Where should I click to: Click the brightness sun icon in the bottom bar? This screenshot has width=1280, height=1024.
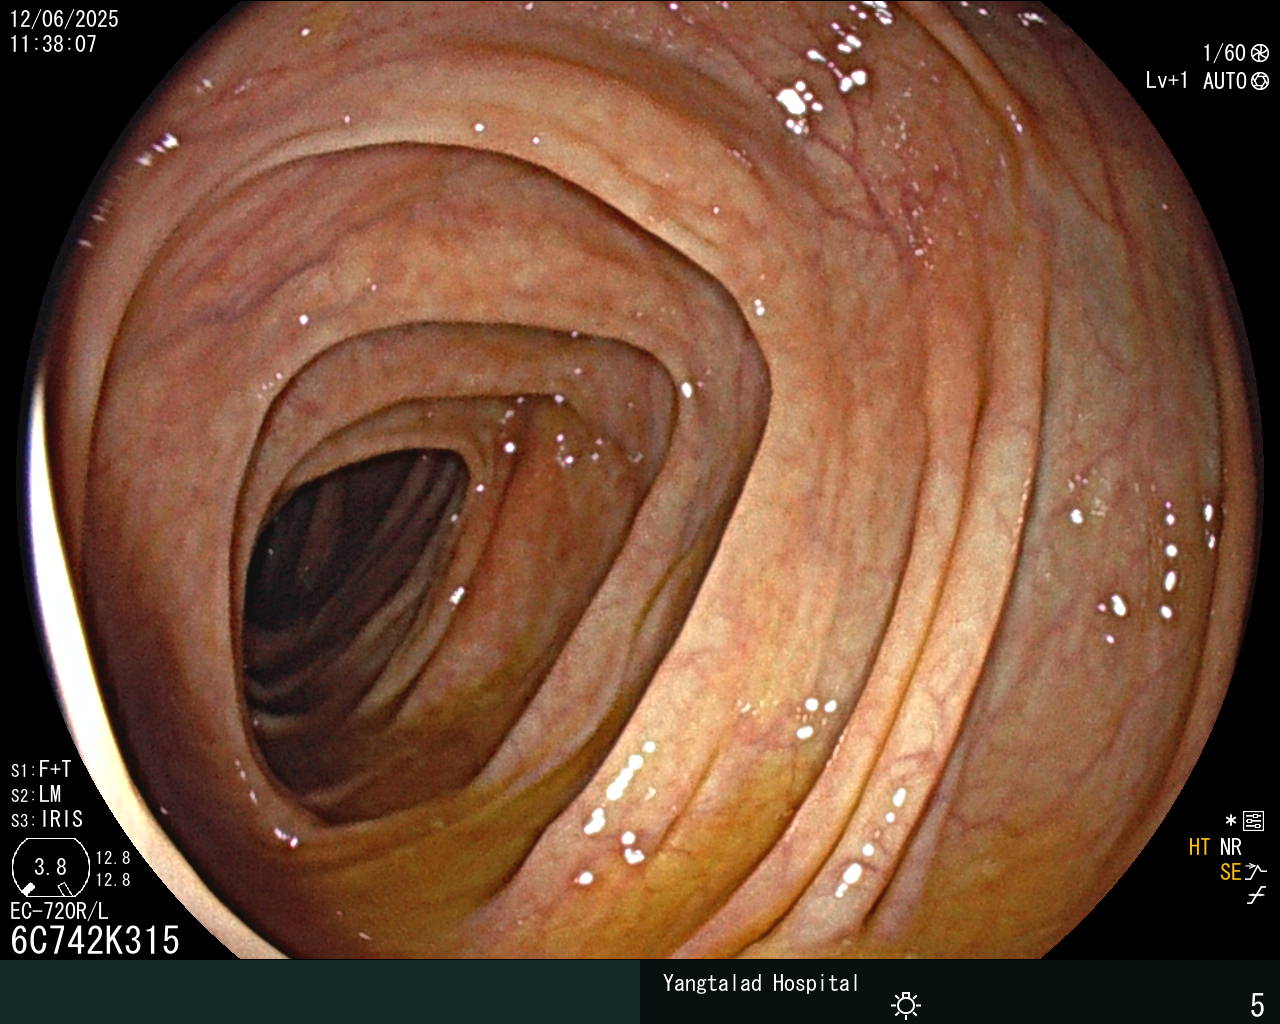tap(906, 1005)
